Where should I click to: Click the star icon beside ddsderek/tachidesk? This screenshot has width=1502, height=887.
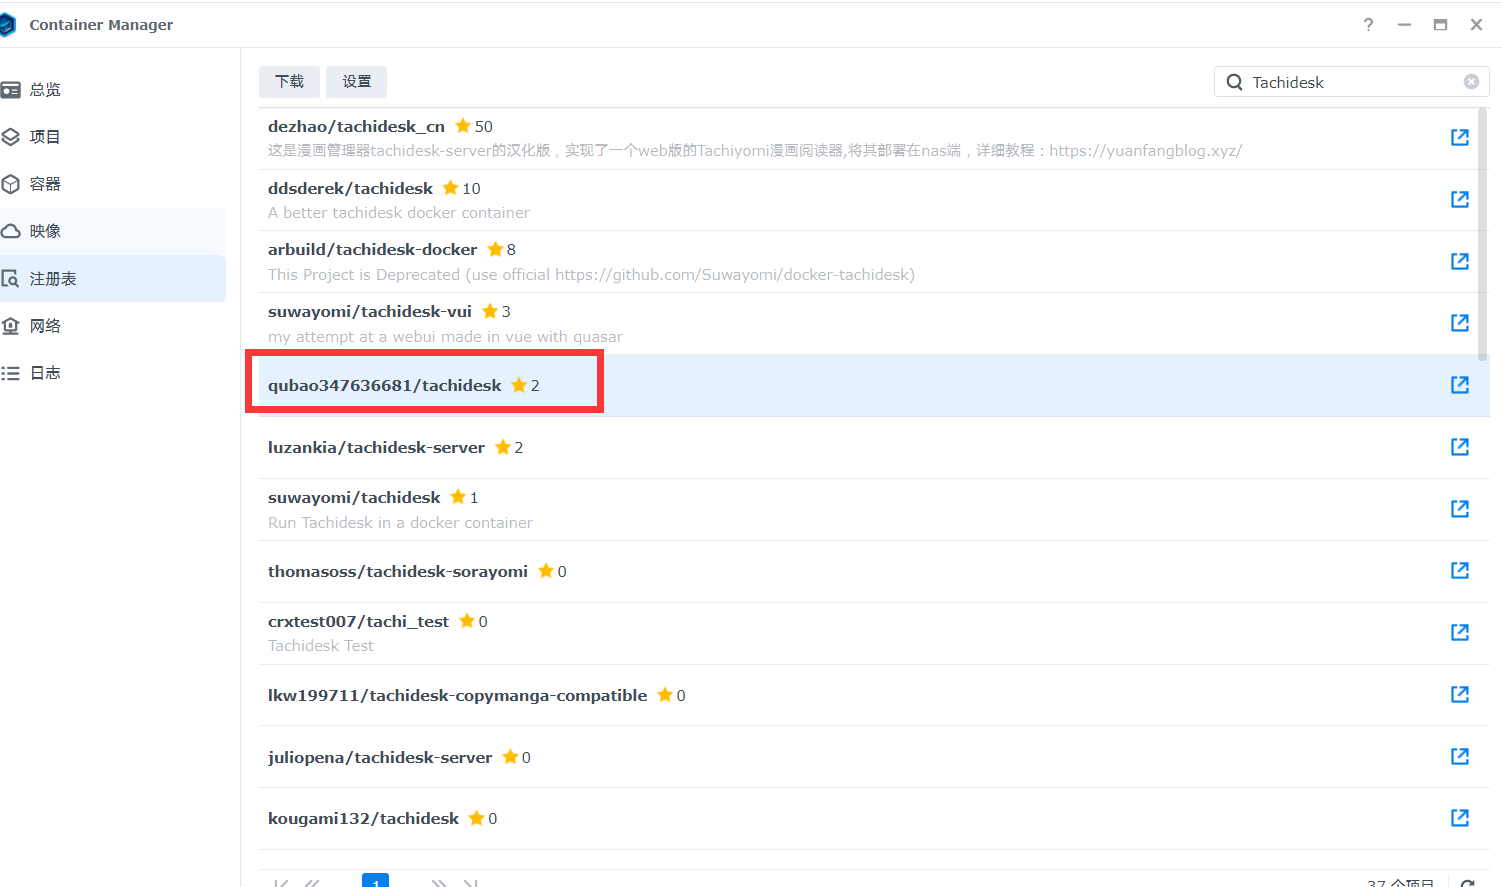[450, 188]
